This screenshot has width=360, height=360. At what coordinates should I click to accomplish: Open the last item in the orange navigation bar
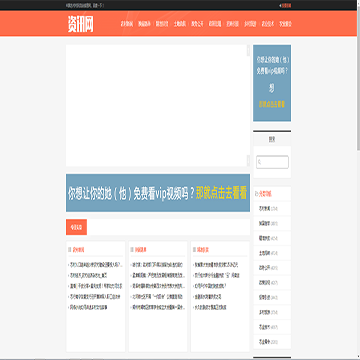285,24
